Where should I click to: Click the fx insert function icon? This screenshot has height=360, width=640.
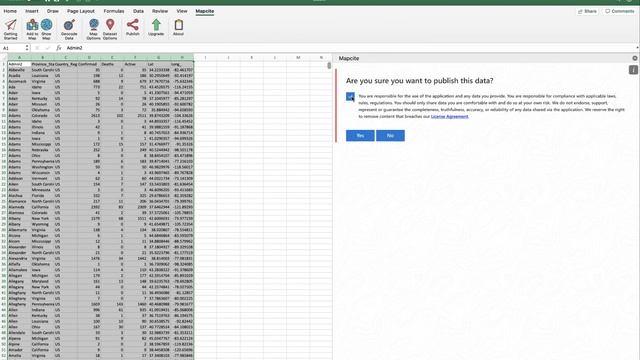58,48
